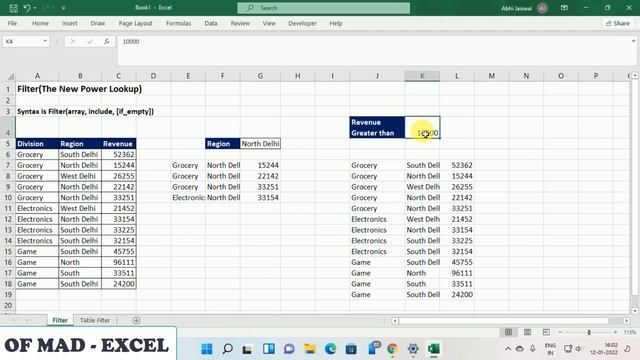Viewport: 640px width, 360px height.
Task: Switch to the Table Filter sheet tab
Action: pyautogui.click(x=95, y=320)
